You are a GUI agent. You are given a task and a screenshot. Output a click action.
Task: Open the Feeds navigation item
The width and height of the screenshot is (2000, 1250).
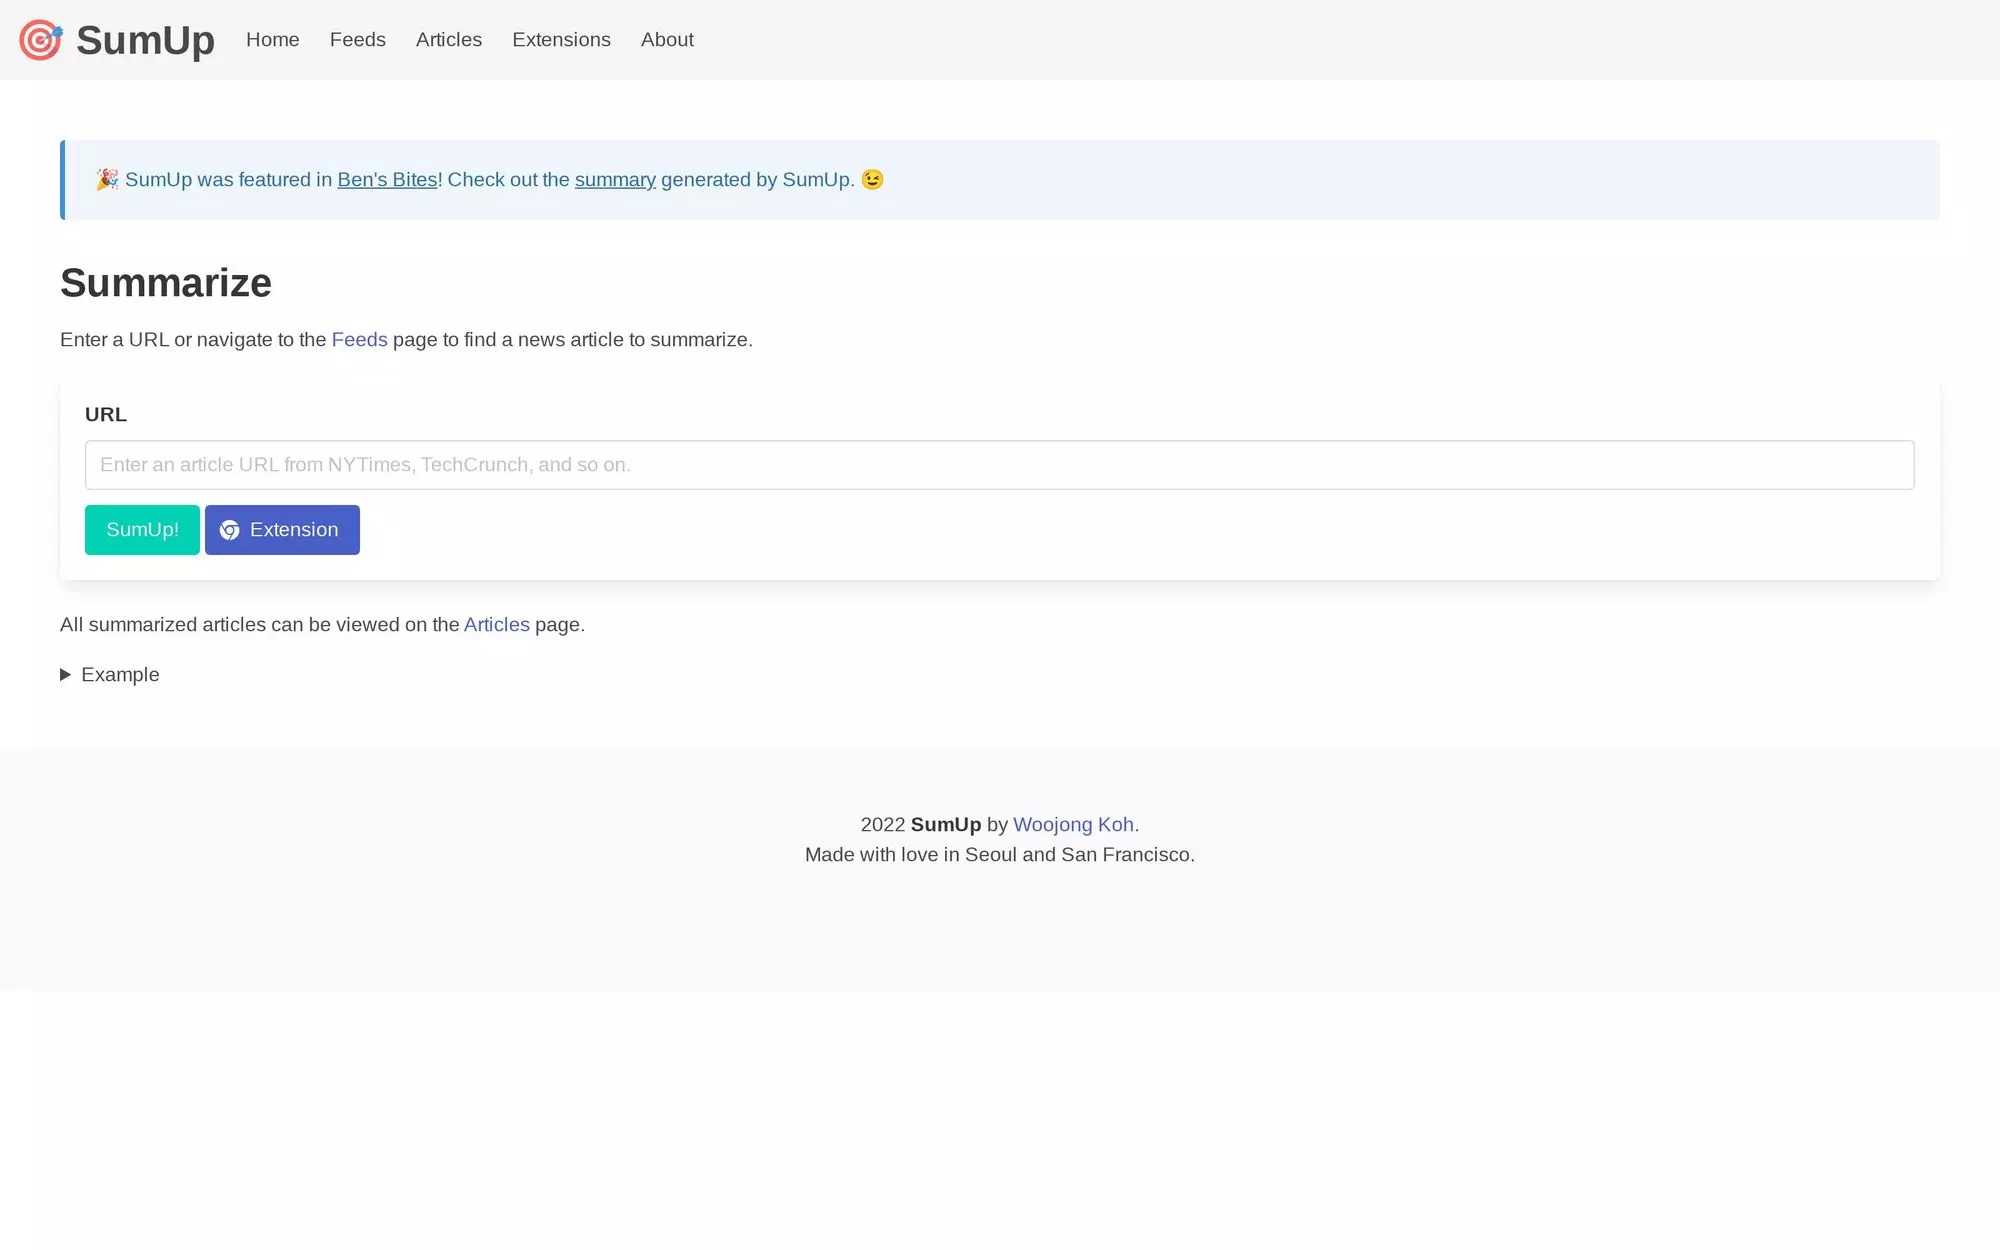coord(357,40)
